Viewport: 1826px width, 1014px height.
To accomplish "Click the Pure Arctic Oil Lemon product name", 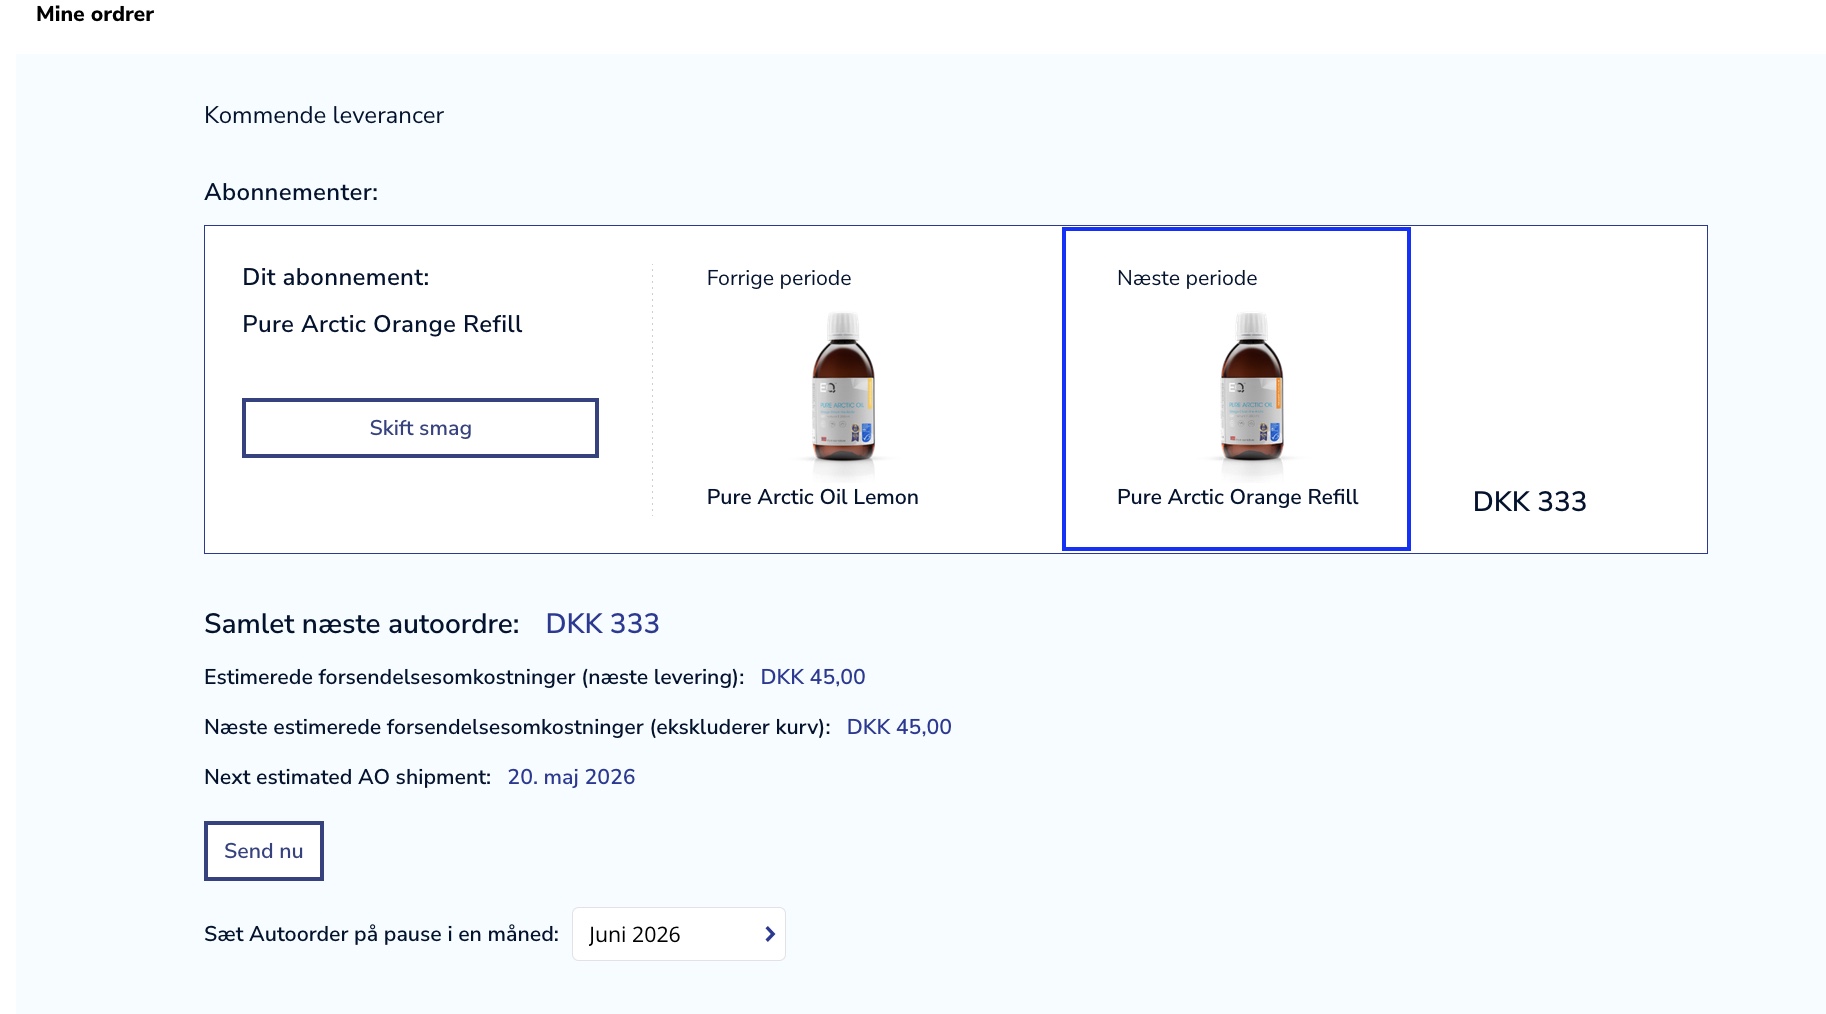I will tap(812, 497).
